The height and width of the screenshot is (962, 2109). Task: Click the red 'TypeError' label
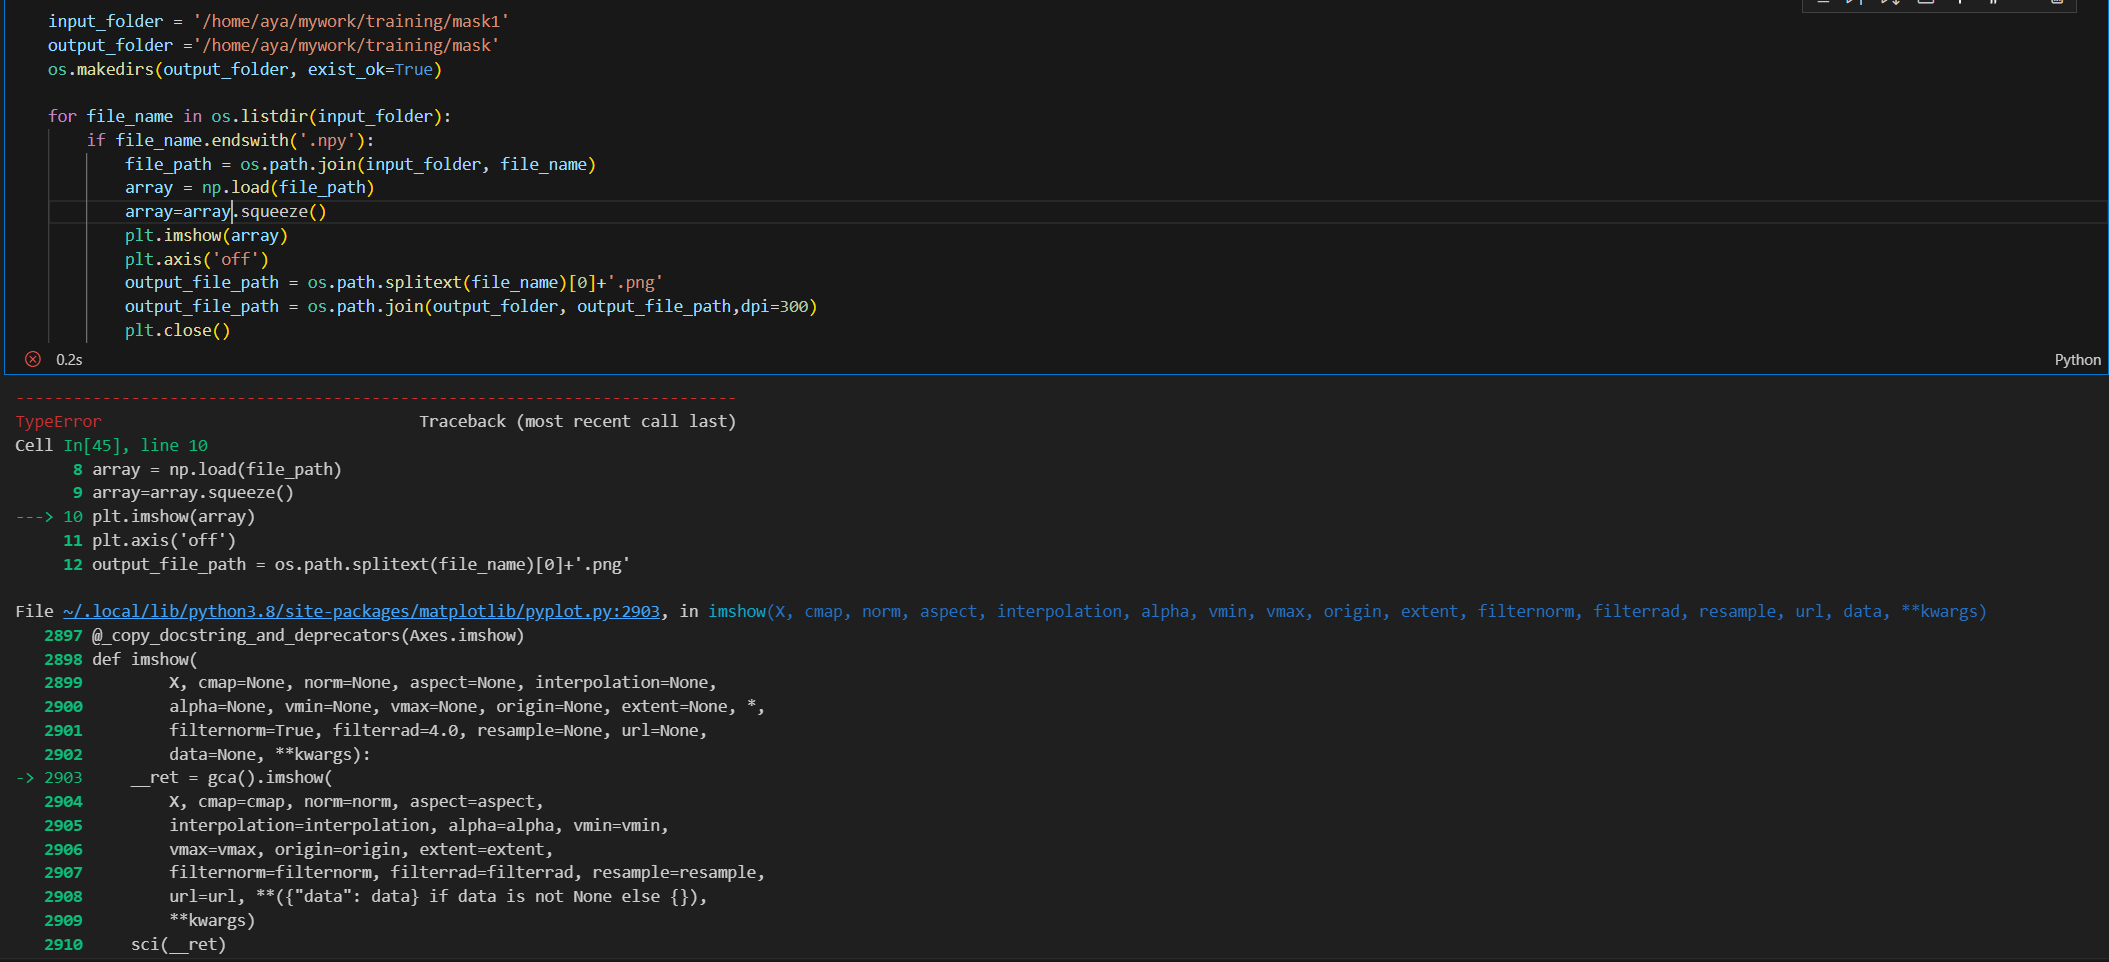click(58, 421)
